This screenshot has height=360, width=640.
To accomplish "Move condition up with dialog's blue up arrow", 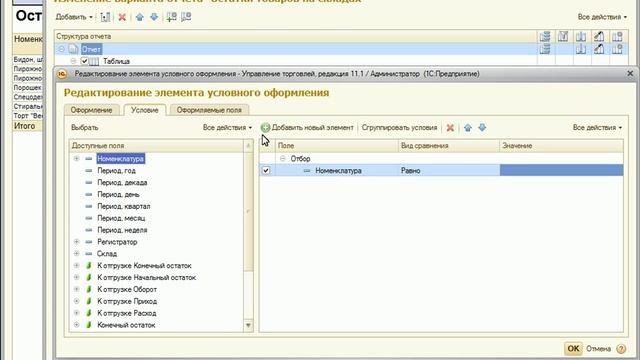I will (x=468, y=128).
